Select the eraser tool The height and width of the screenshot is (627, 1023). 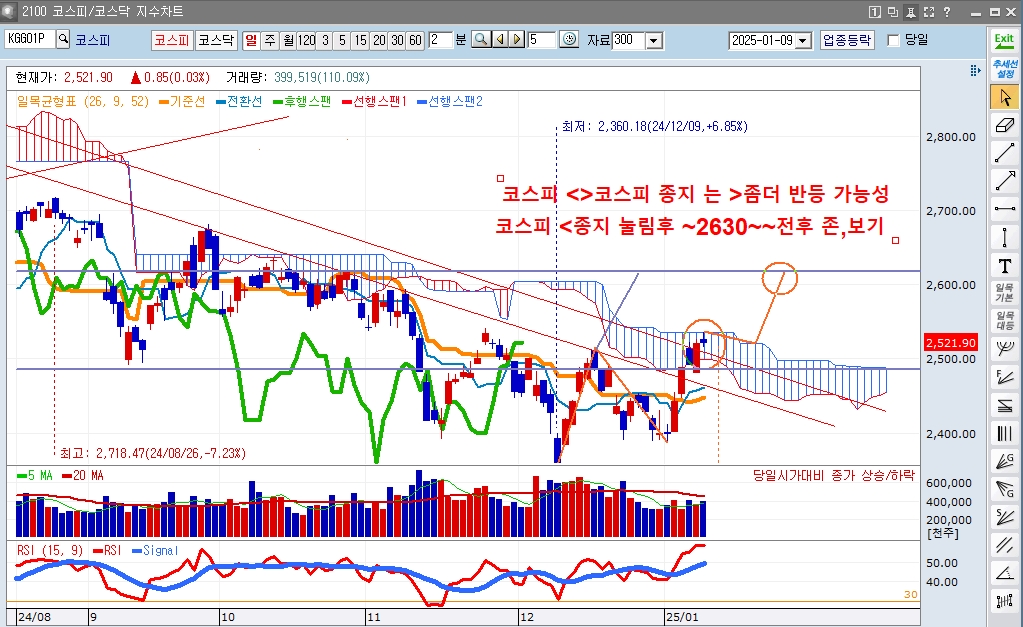coord(1004,125)
